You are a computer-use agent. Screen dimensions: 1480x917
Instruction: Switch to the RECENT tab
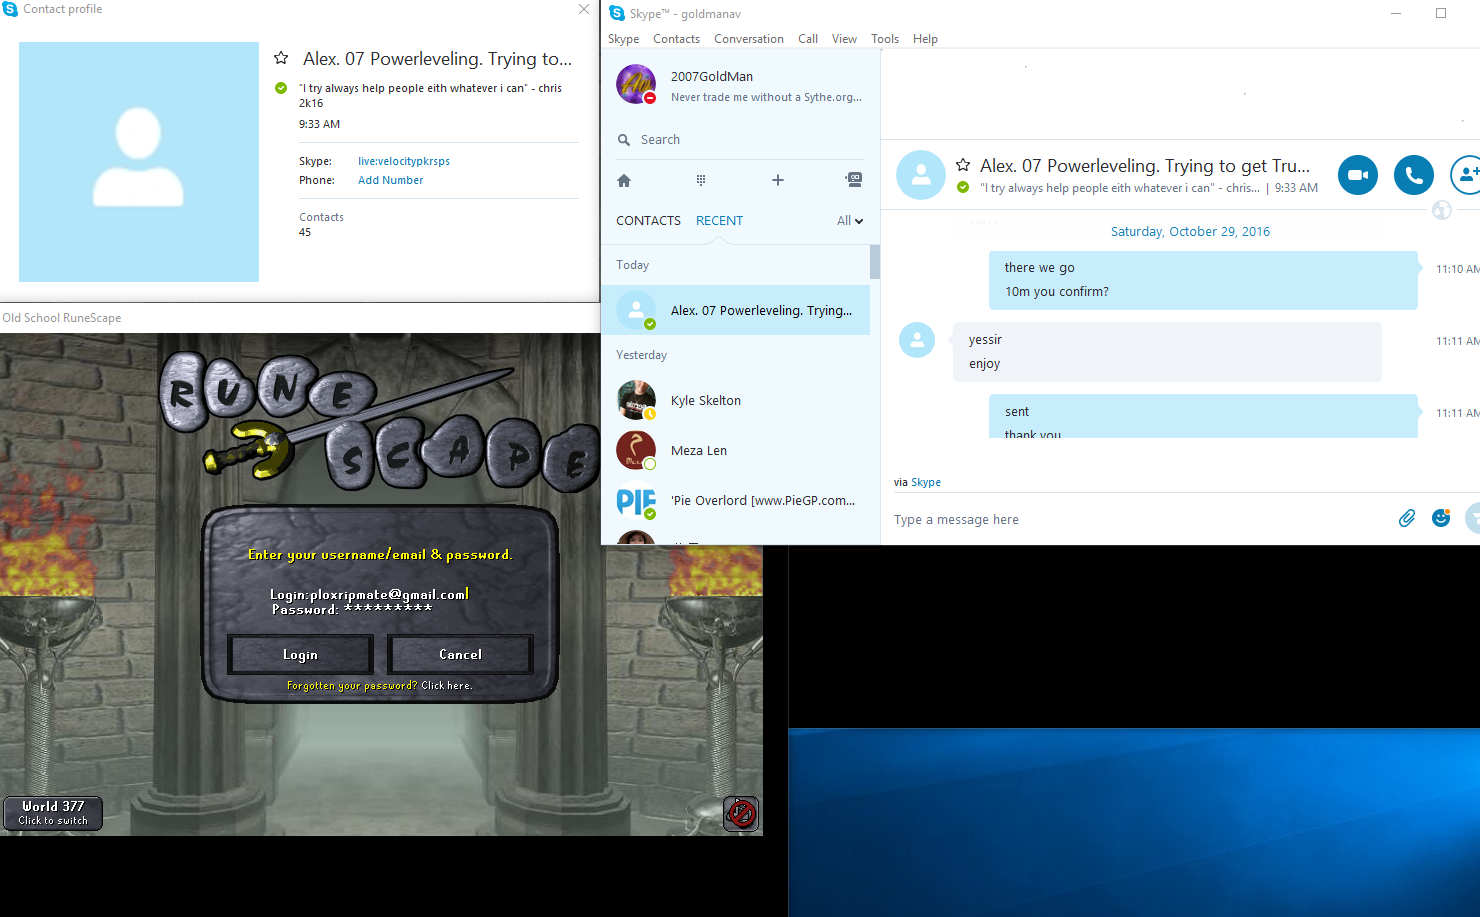point(719,221)
